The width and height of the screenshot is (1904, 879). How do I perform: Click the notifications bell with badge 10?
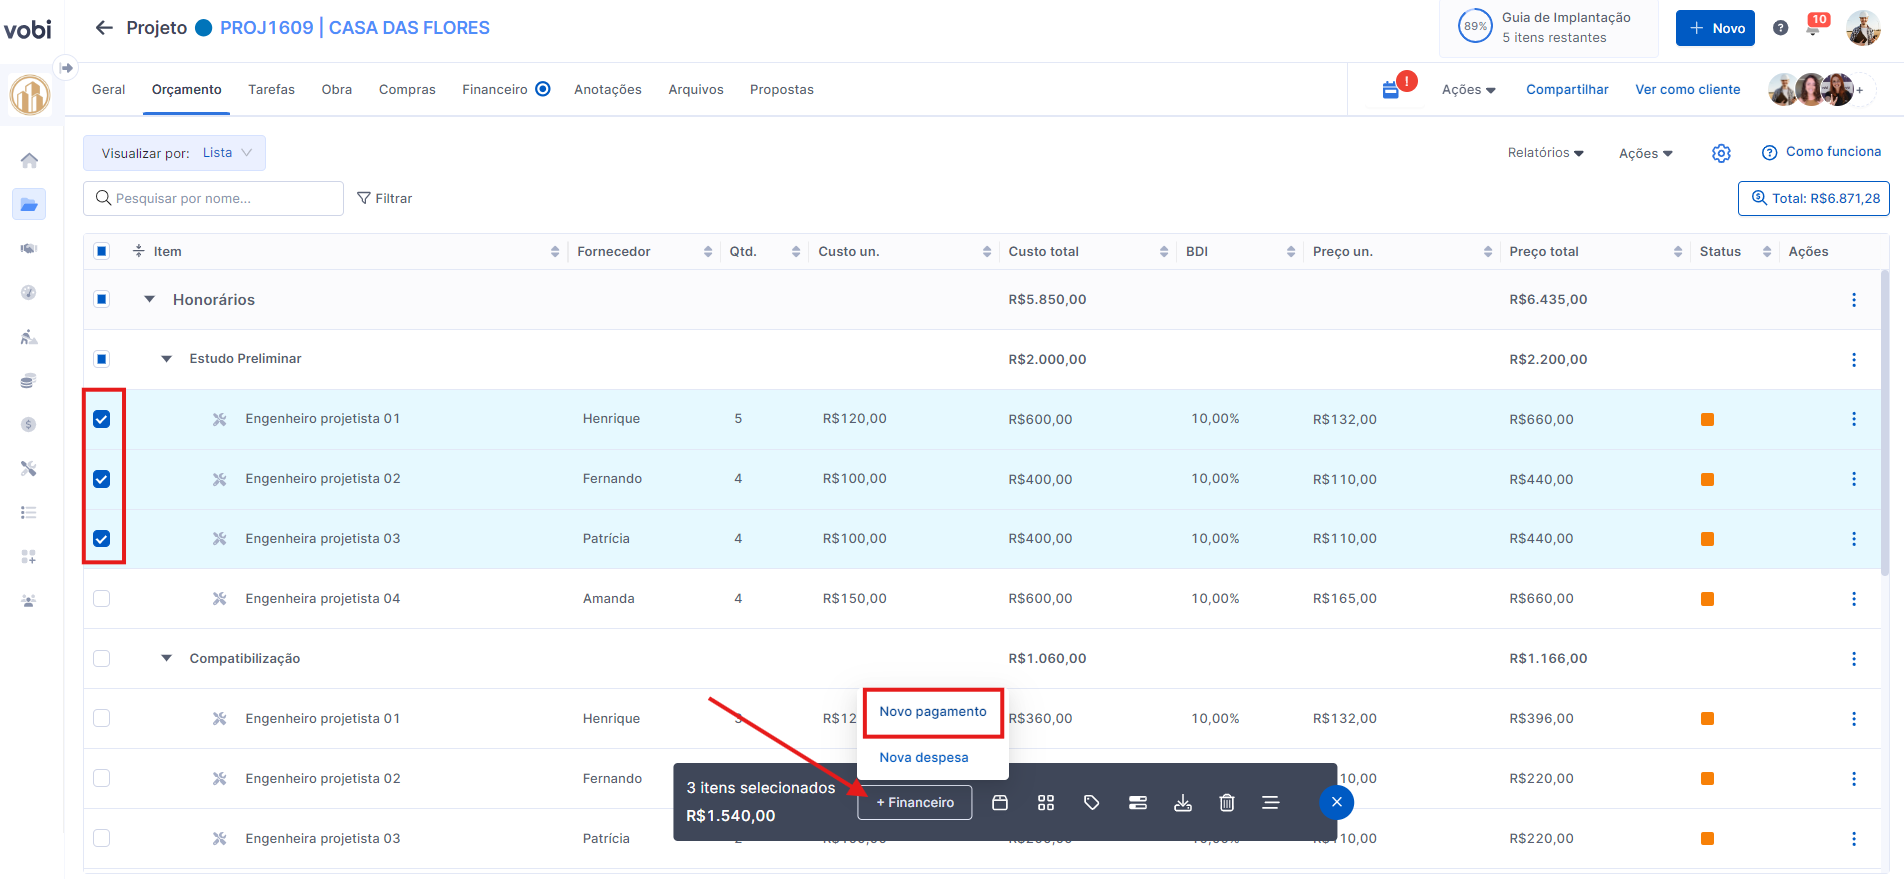[x=1813, y=28]
